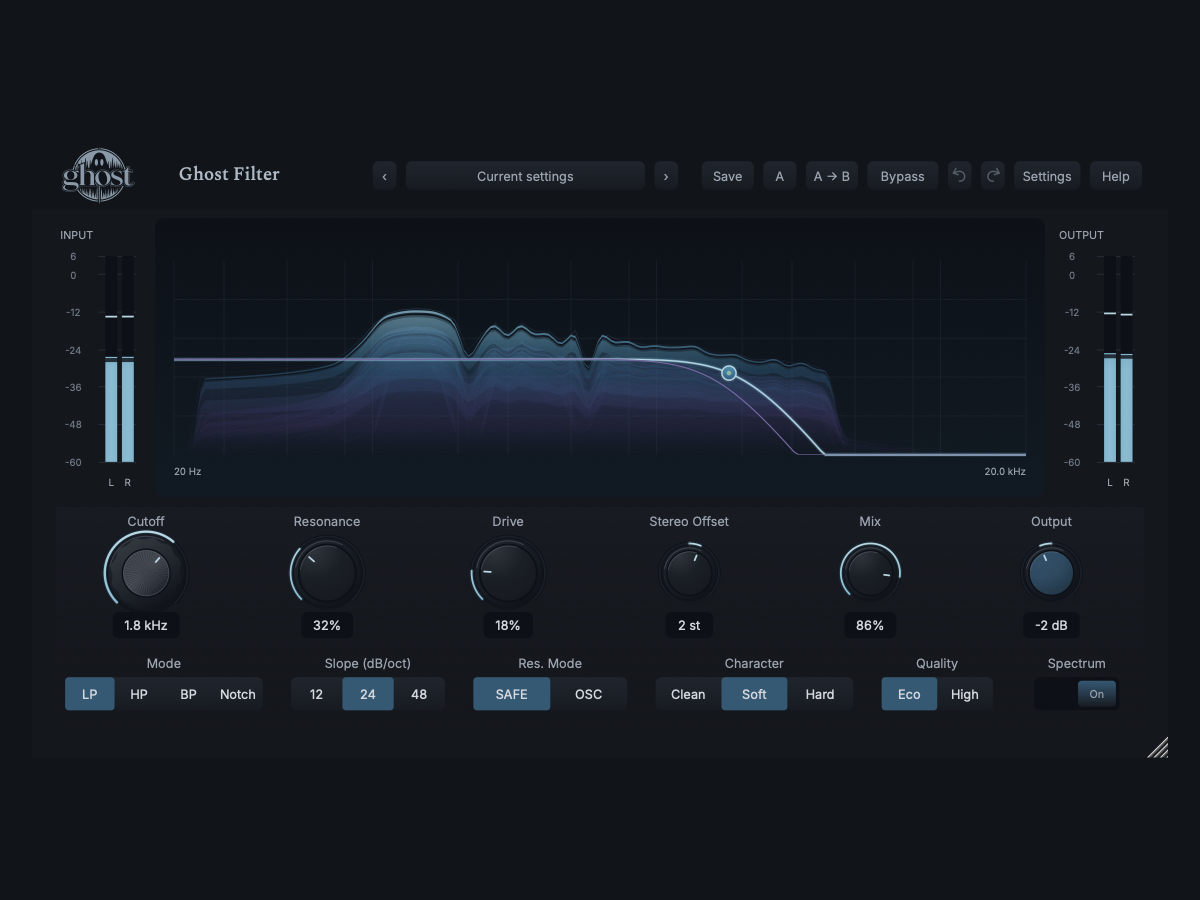Set slope to 12 dB/oct

coord(317,694)
